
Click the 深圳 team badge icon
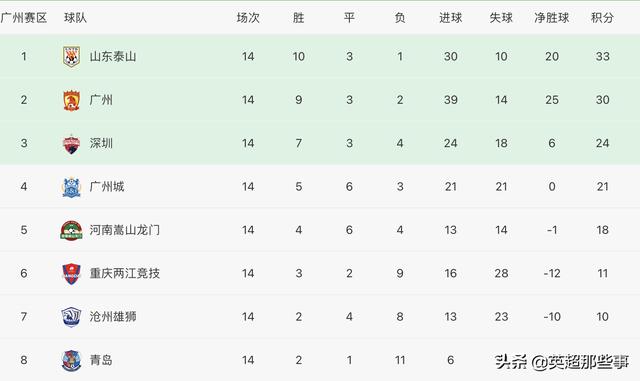tap(71, 144)
